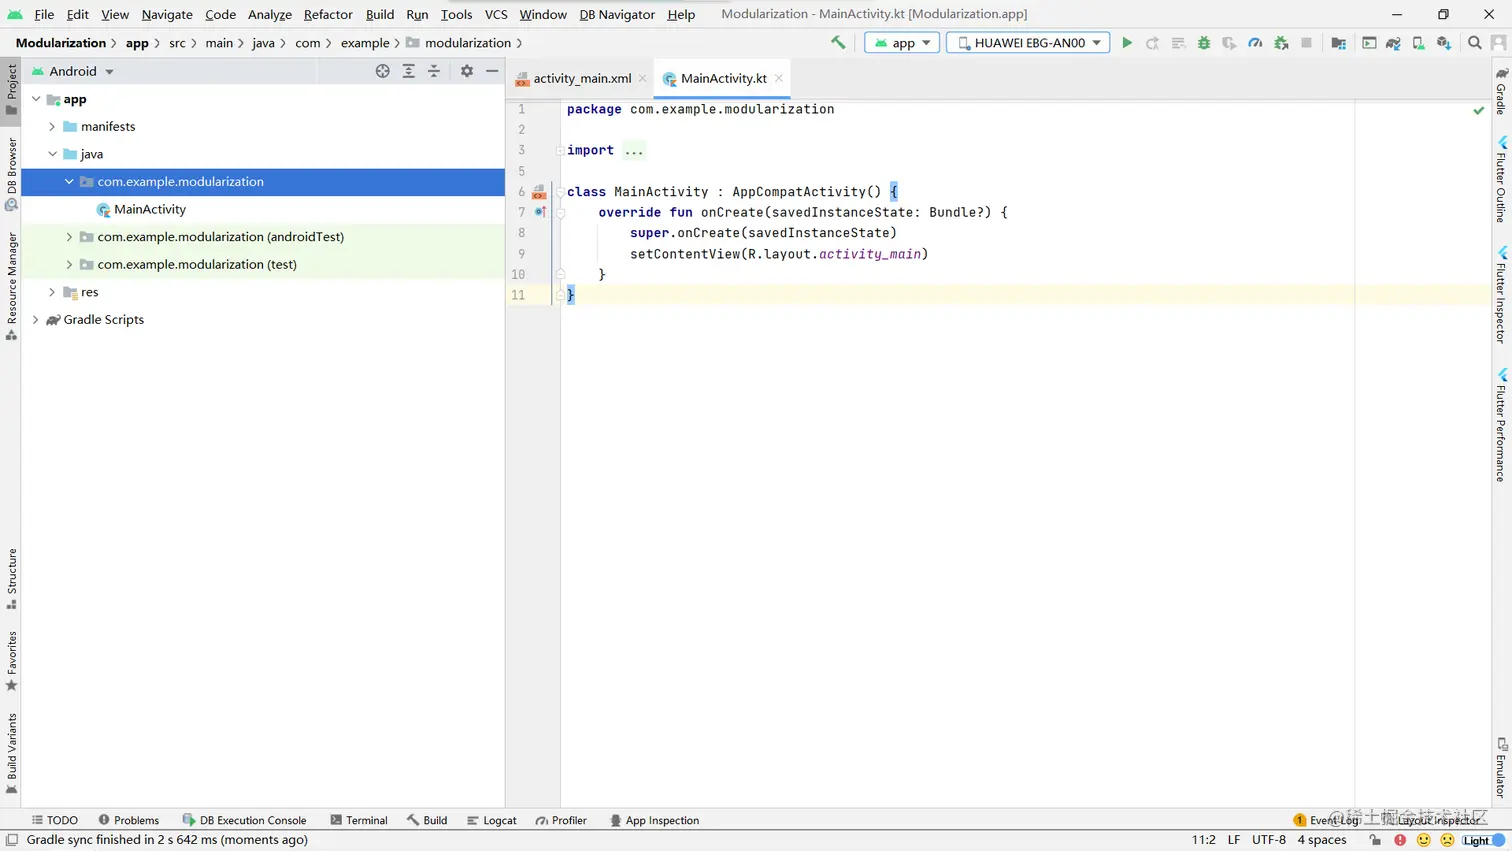Toggle the Flutter Outline side panel
1512x851 pixels.
point(1501,179)
